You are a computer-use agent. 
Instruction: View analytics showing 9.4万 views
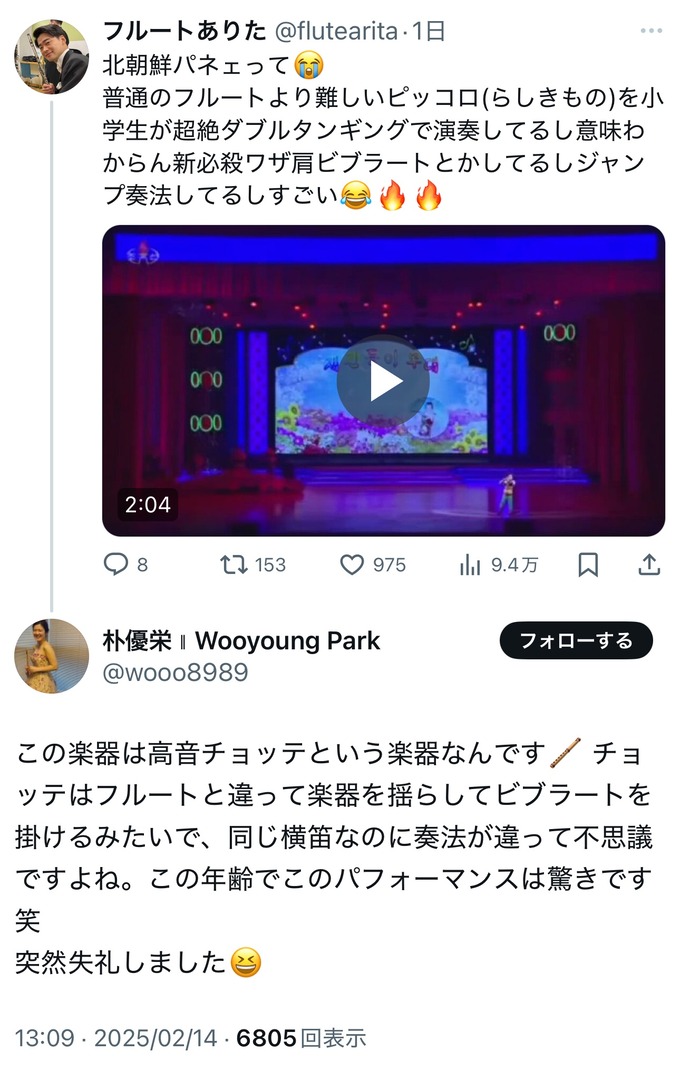tap(498, 565)
